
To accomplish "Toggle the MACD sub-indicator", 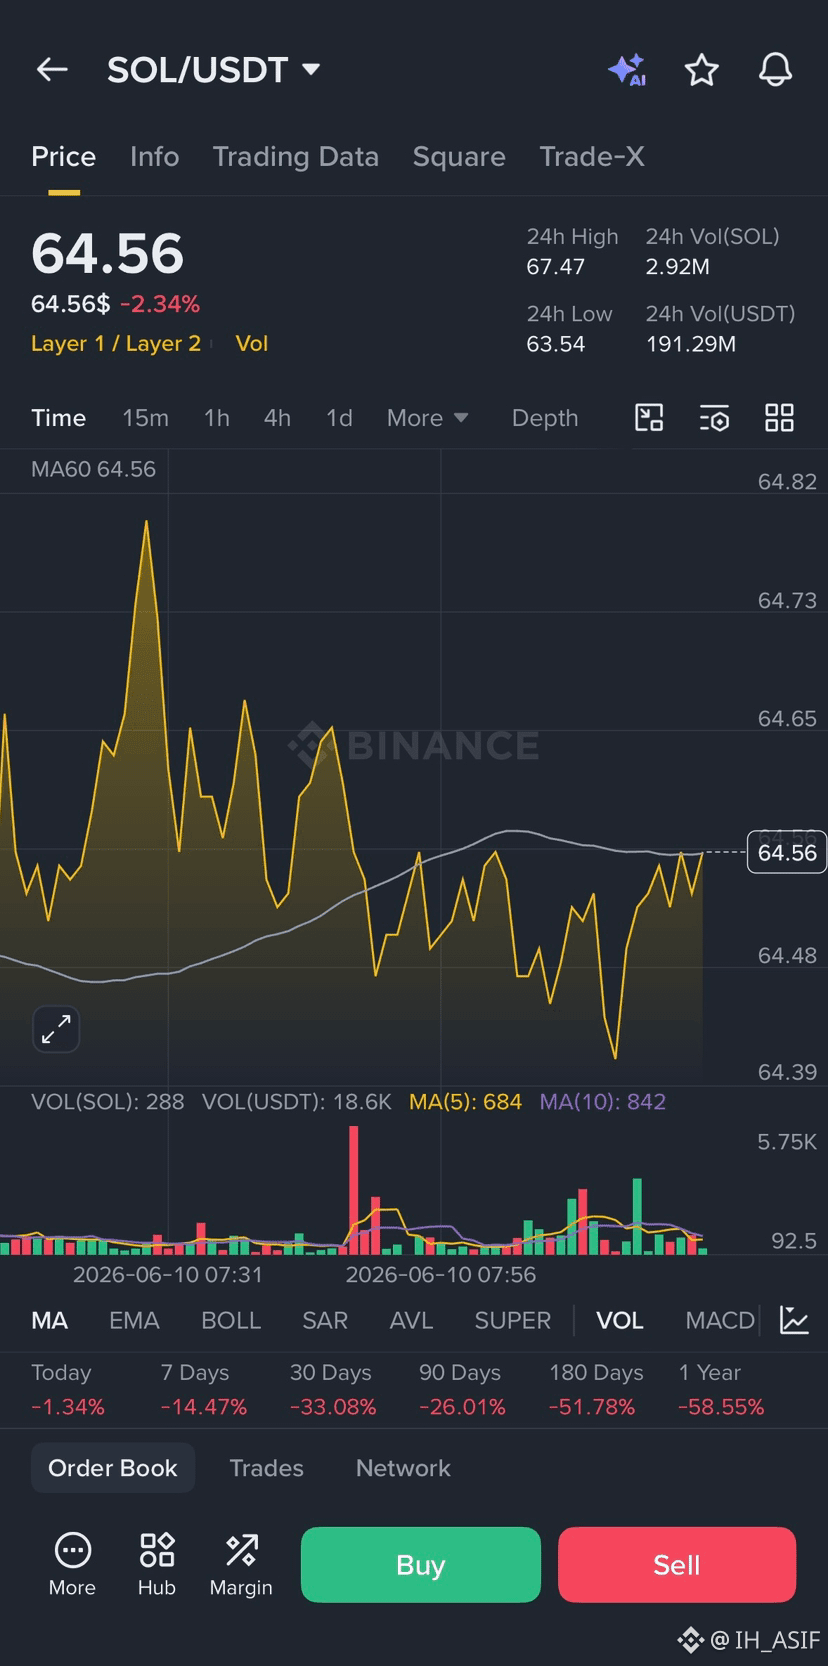I will [x=719, y=1320].
